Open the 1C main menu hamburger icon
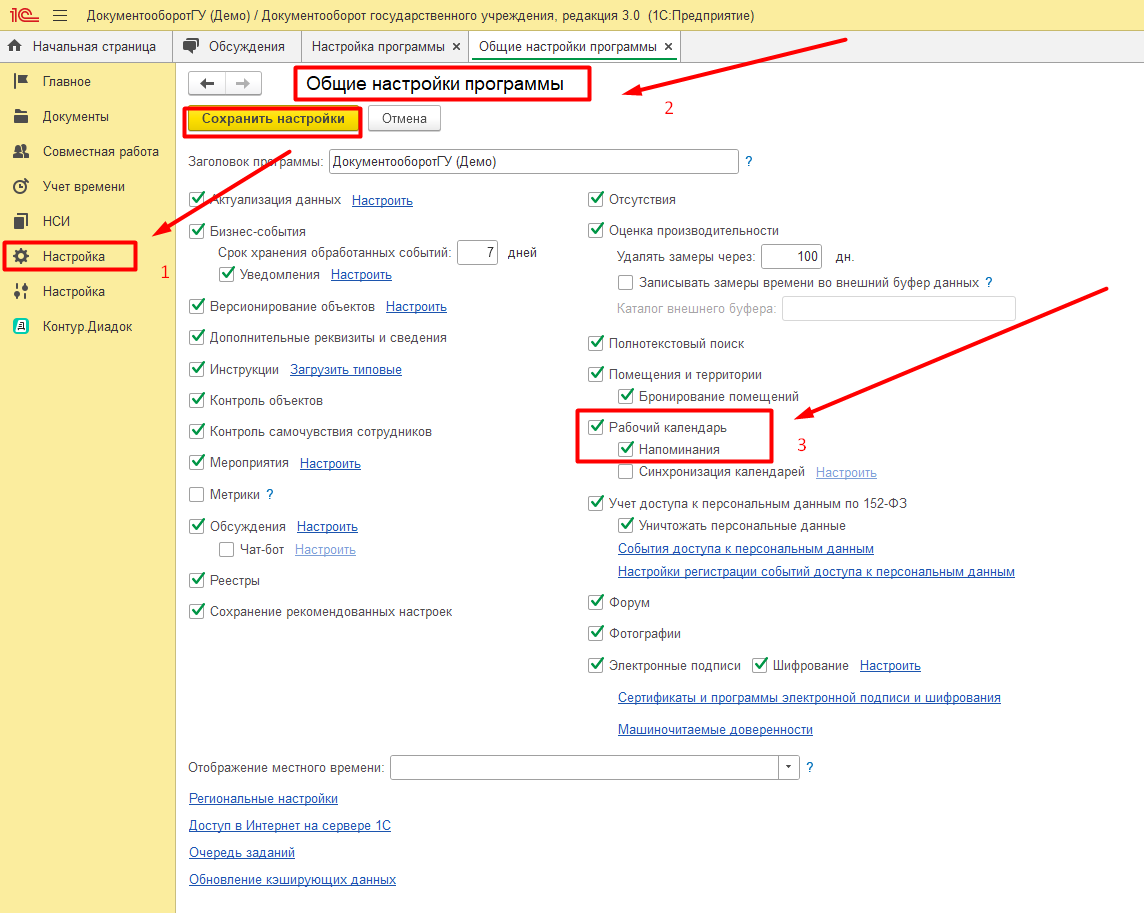This screenshot has width=1144, height=913. coord(60,15)
